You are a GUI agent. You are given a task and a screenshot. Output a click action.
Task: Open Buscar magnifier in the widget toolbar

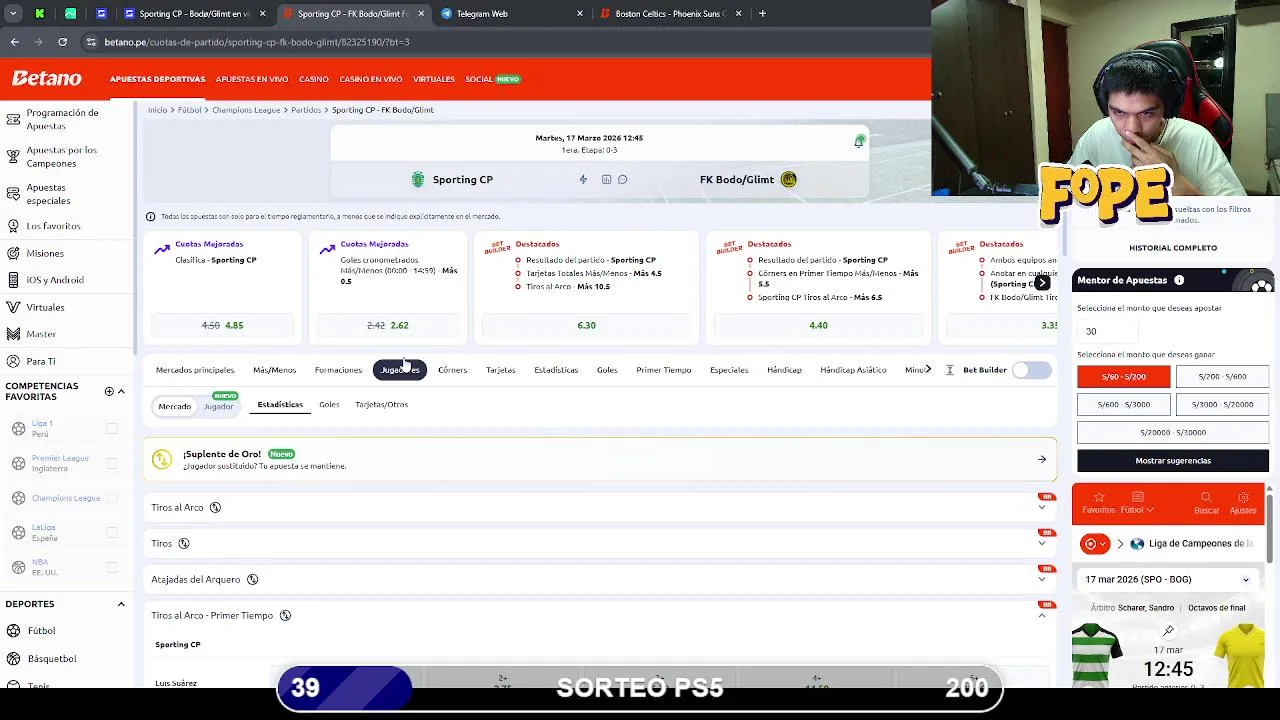click(1206, 503)
